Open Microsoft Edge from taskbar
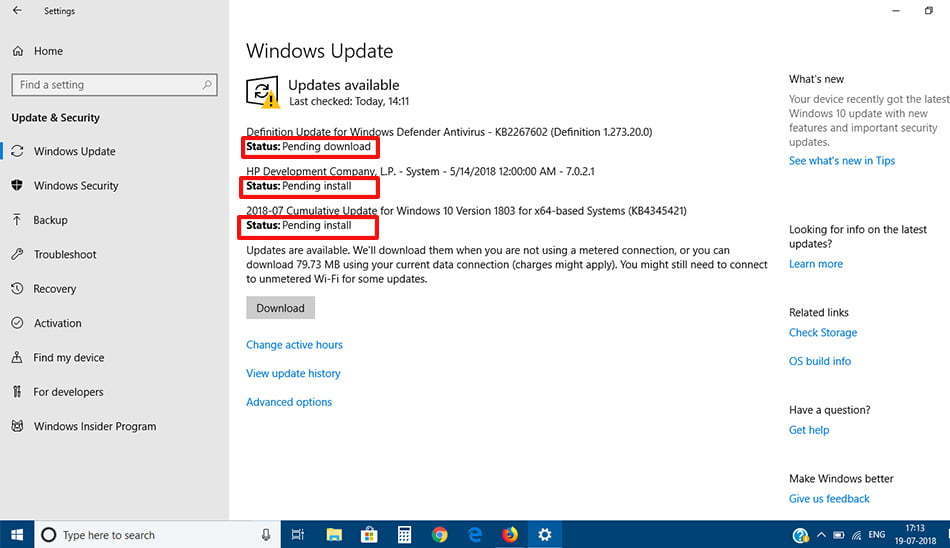This screenshot has height=548, width=950. point(475,535)
